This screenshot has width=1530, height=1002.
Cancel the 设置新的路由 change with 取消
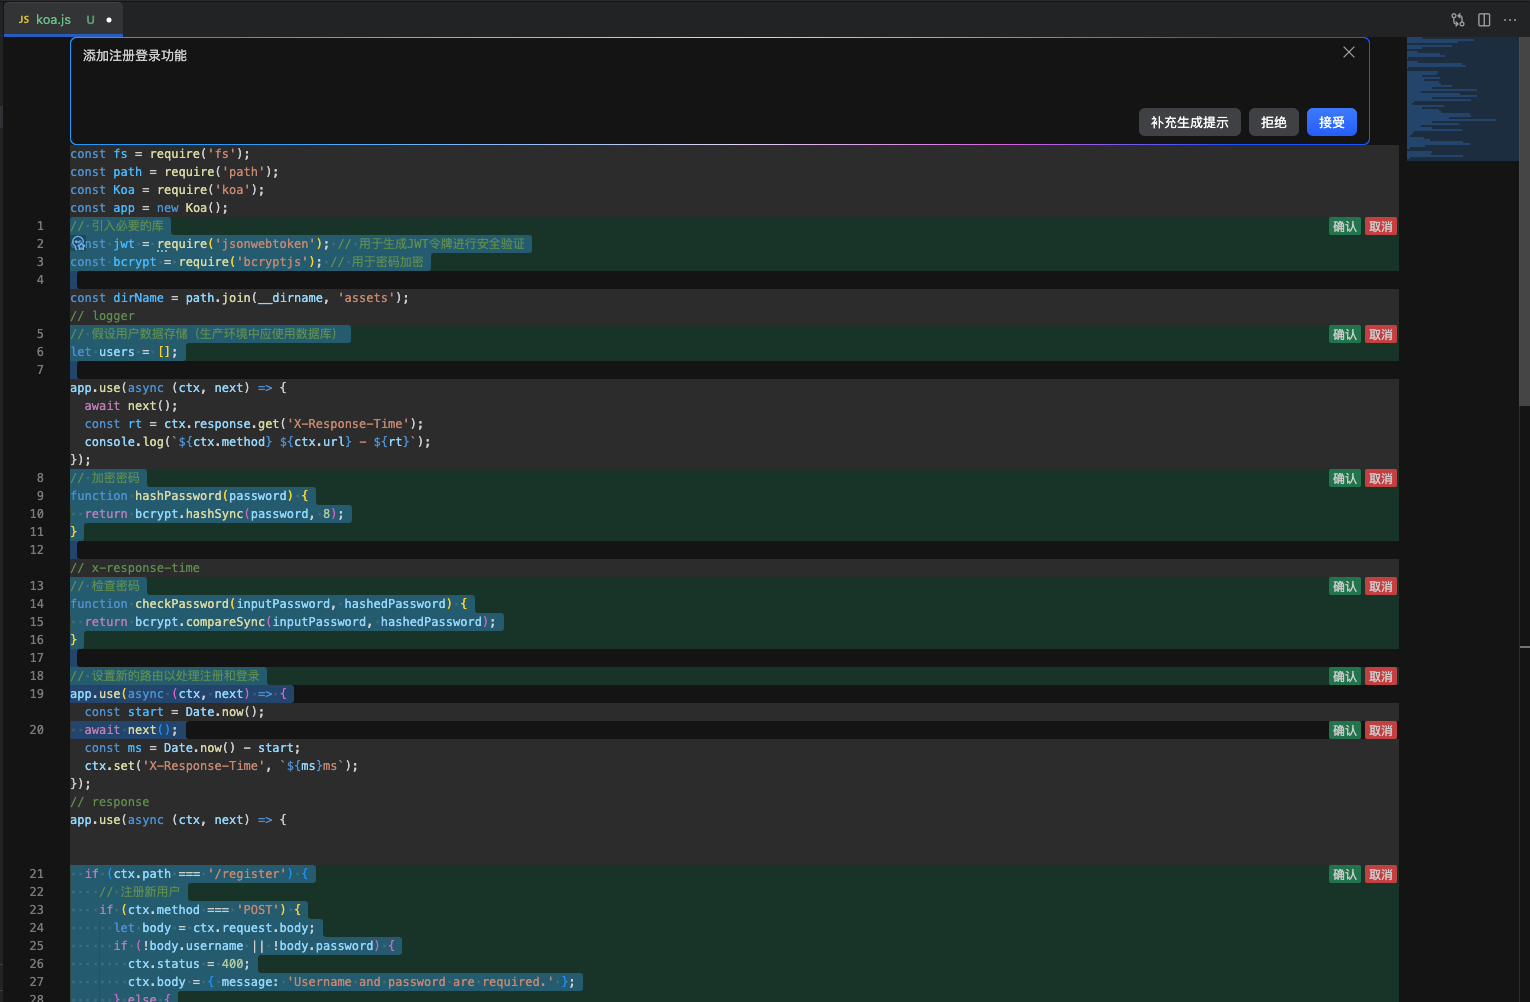1381,677
